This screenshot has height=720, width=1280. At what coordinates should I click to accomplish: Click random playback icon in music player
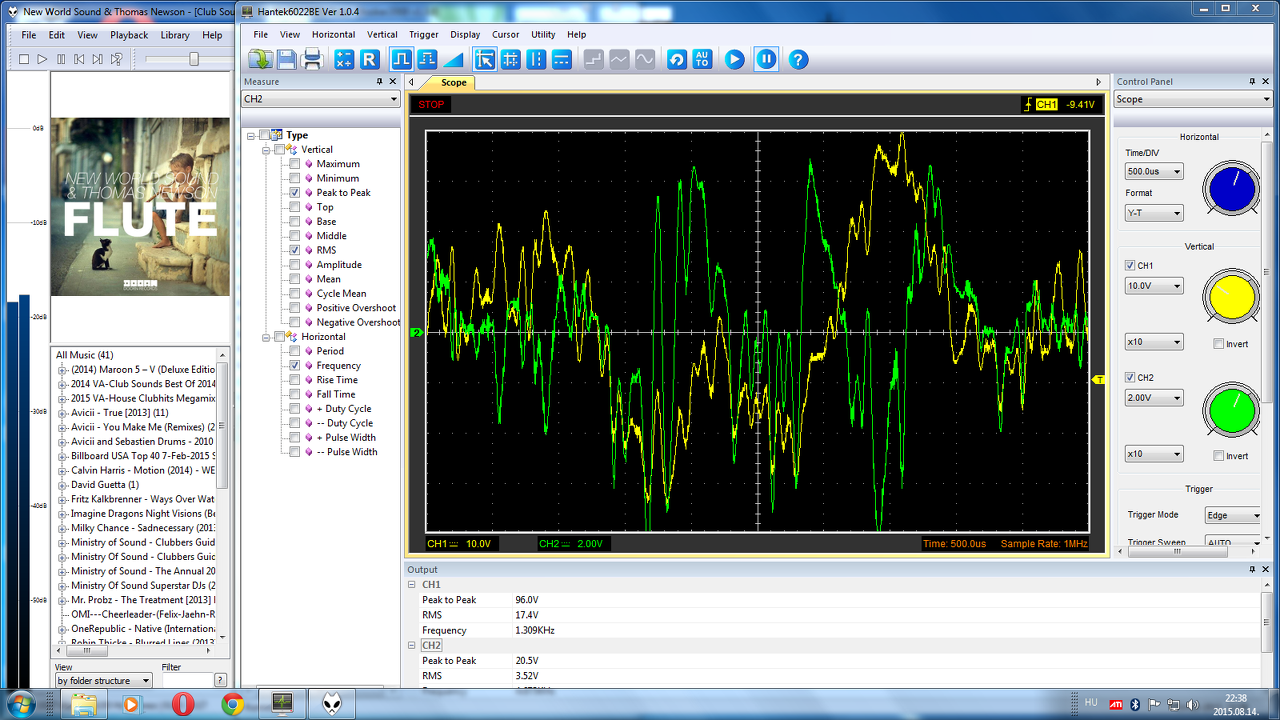[x=117, y=59]
